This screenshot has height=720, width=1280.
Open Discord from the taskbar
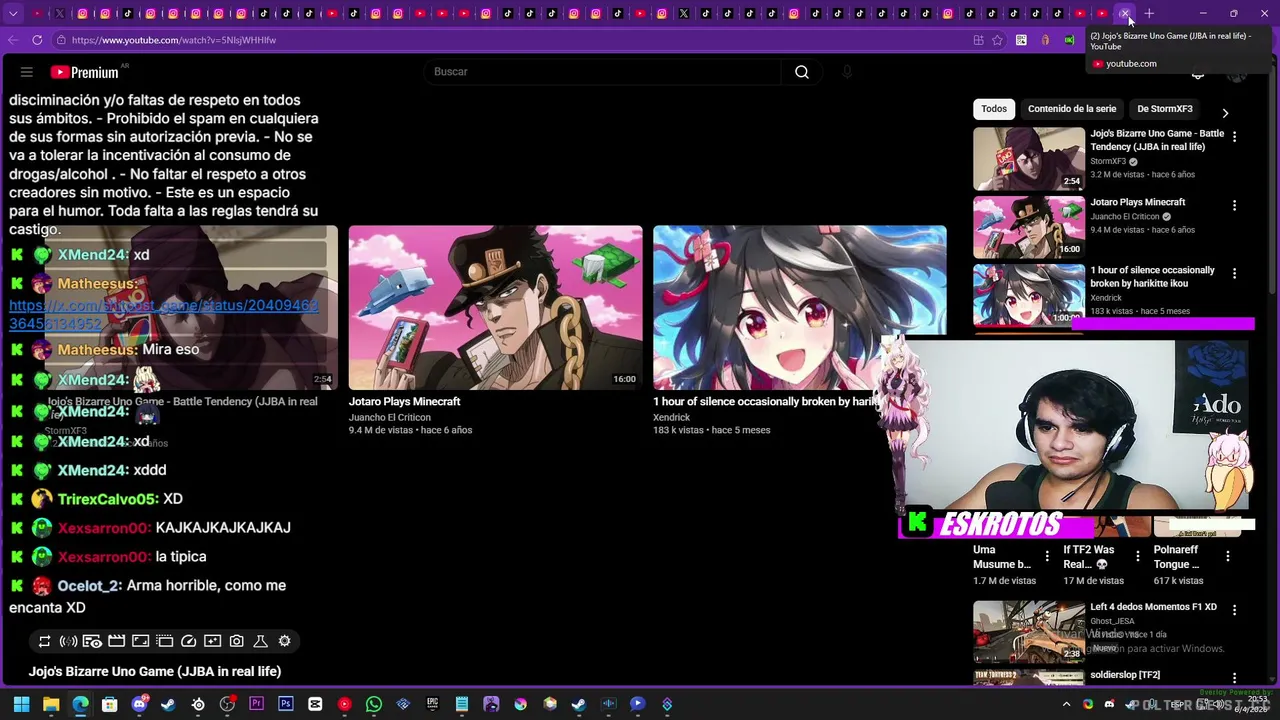coord(139,704)
